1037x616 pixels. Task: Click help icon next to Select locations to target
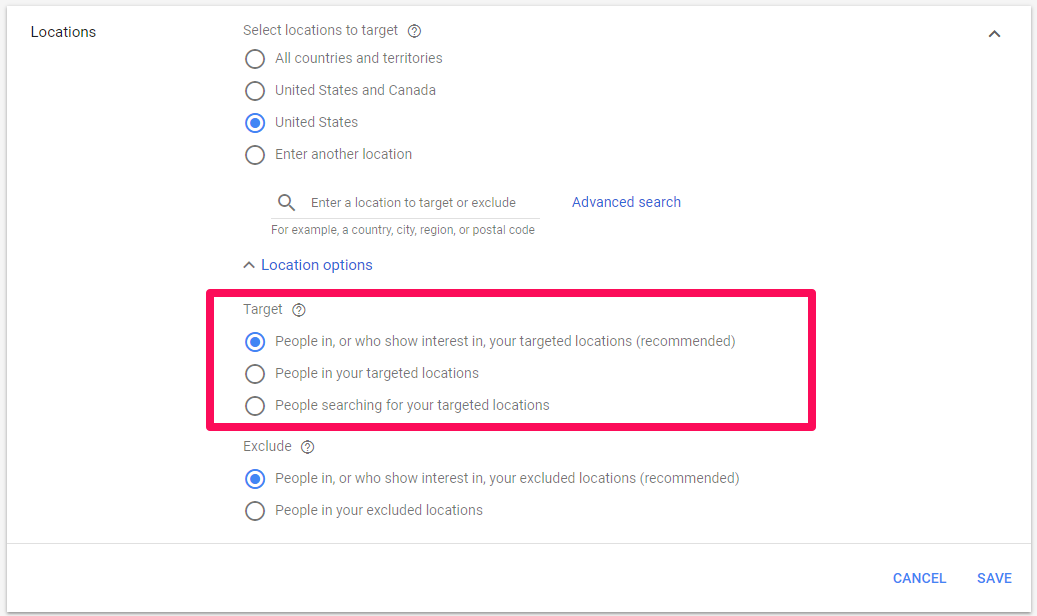pos(415,31)
